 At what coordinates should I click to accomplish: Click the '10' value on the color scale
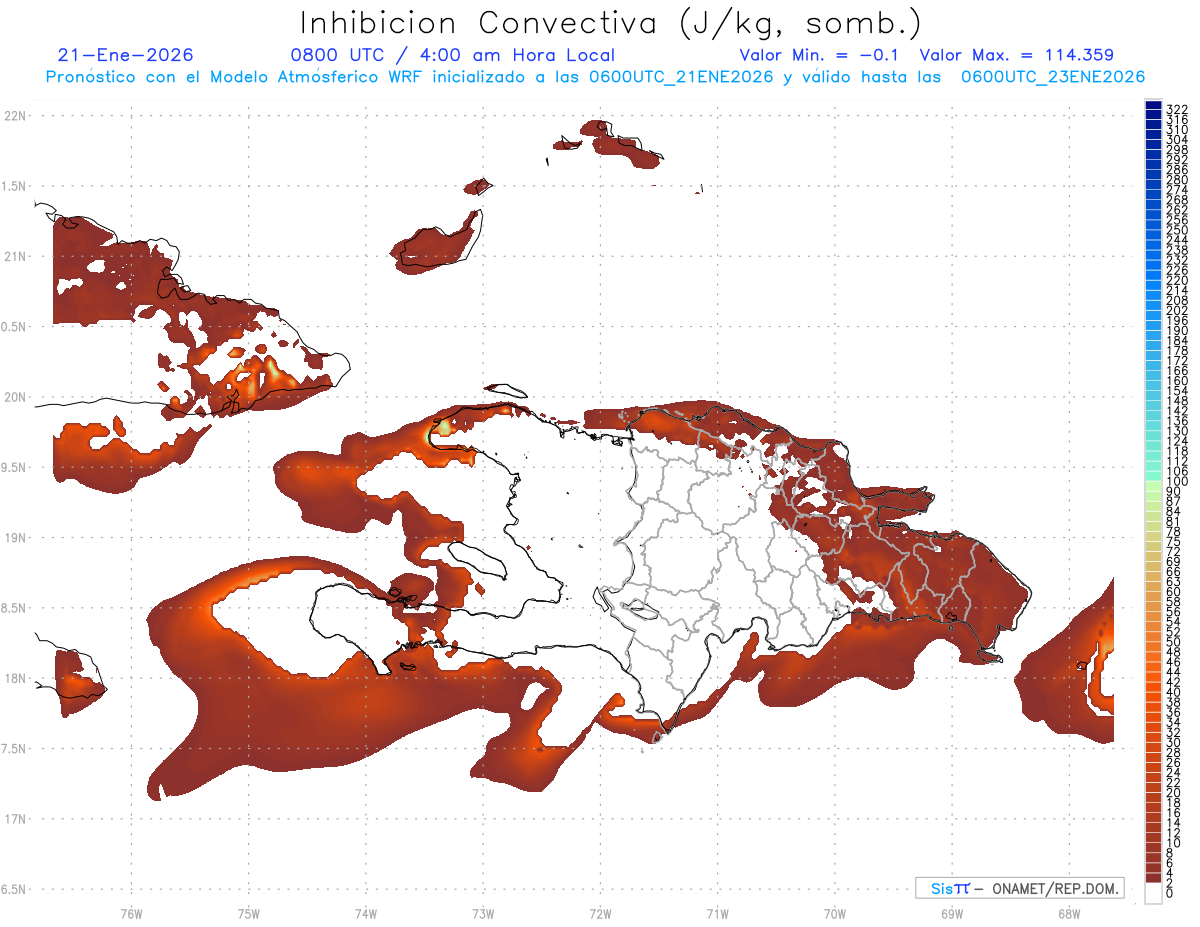(x=1174, y=844)
